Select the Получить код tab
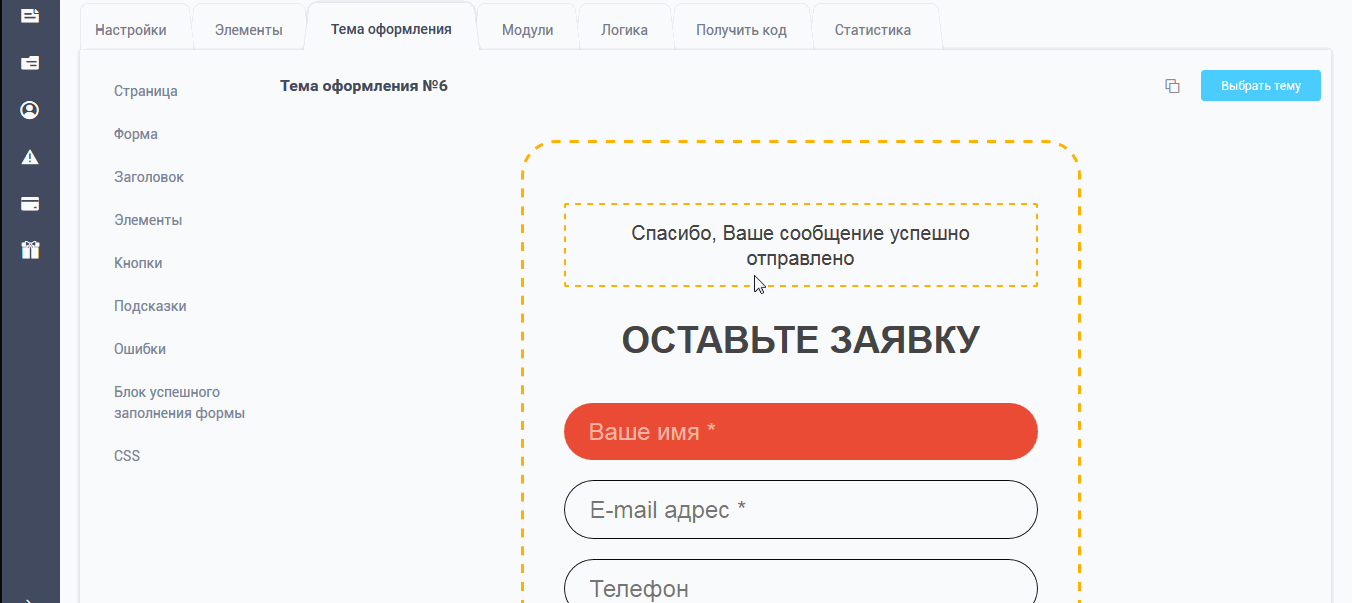The image size is (1352, 603). pyautogui.click(x=741, y=30)
